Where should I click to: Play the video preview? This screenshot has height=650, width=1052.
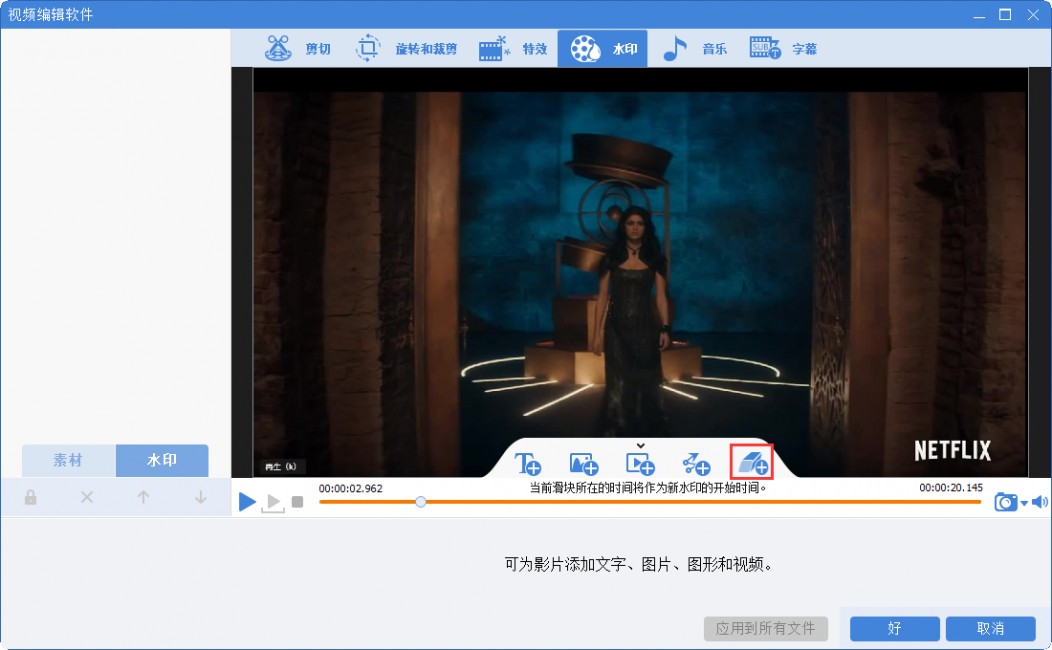247,501
